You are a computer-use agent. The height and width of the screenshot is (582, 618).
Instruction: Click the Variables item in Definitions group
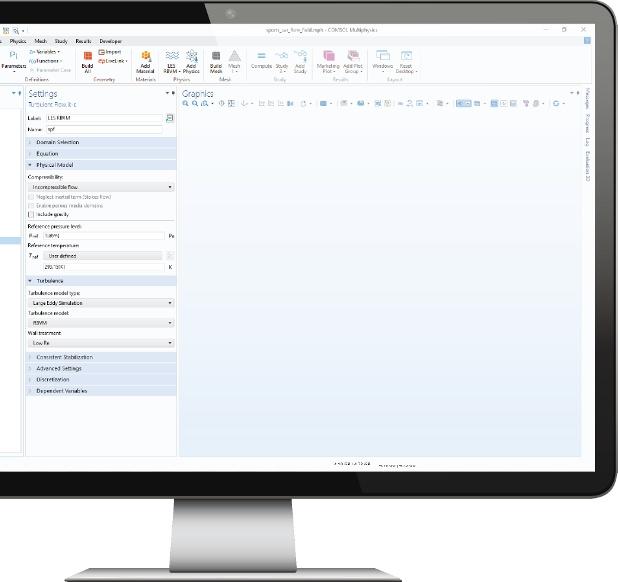click(x=44, y=52)
